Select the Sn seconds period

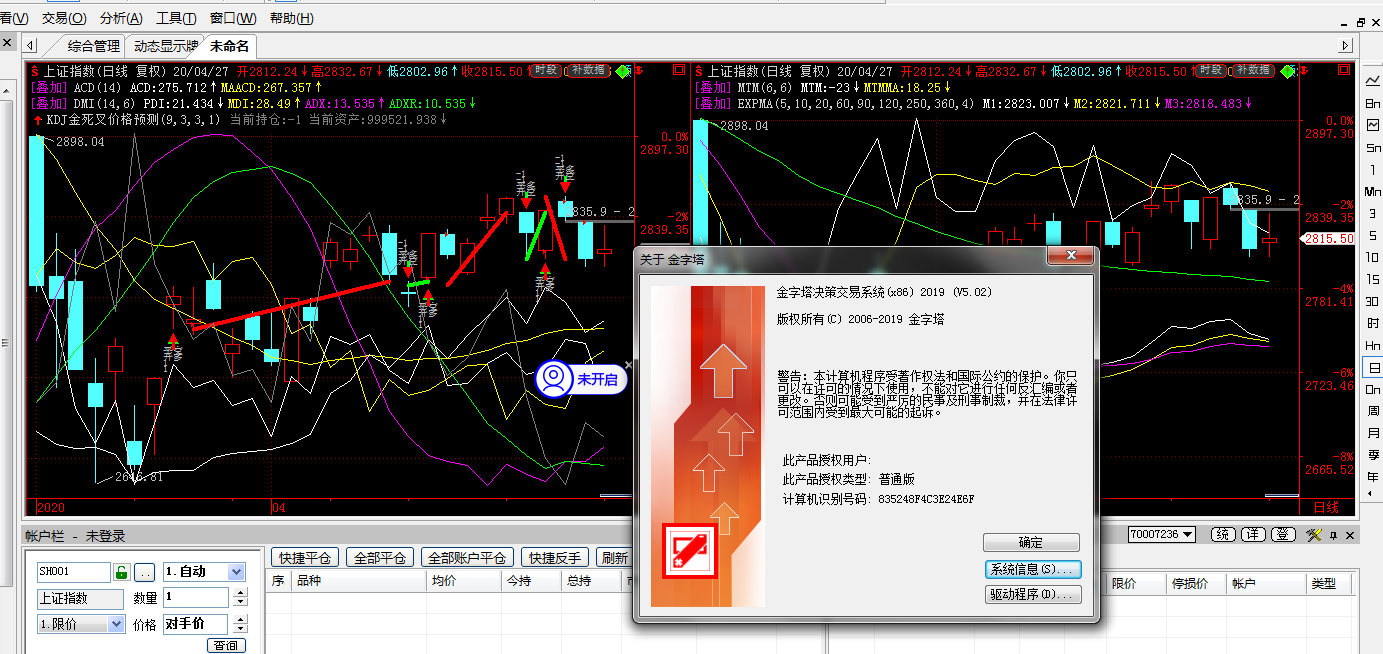(1373, 148)
